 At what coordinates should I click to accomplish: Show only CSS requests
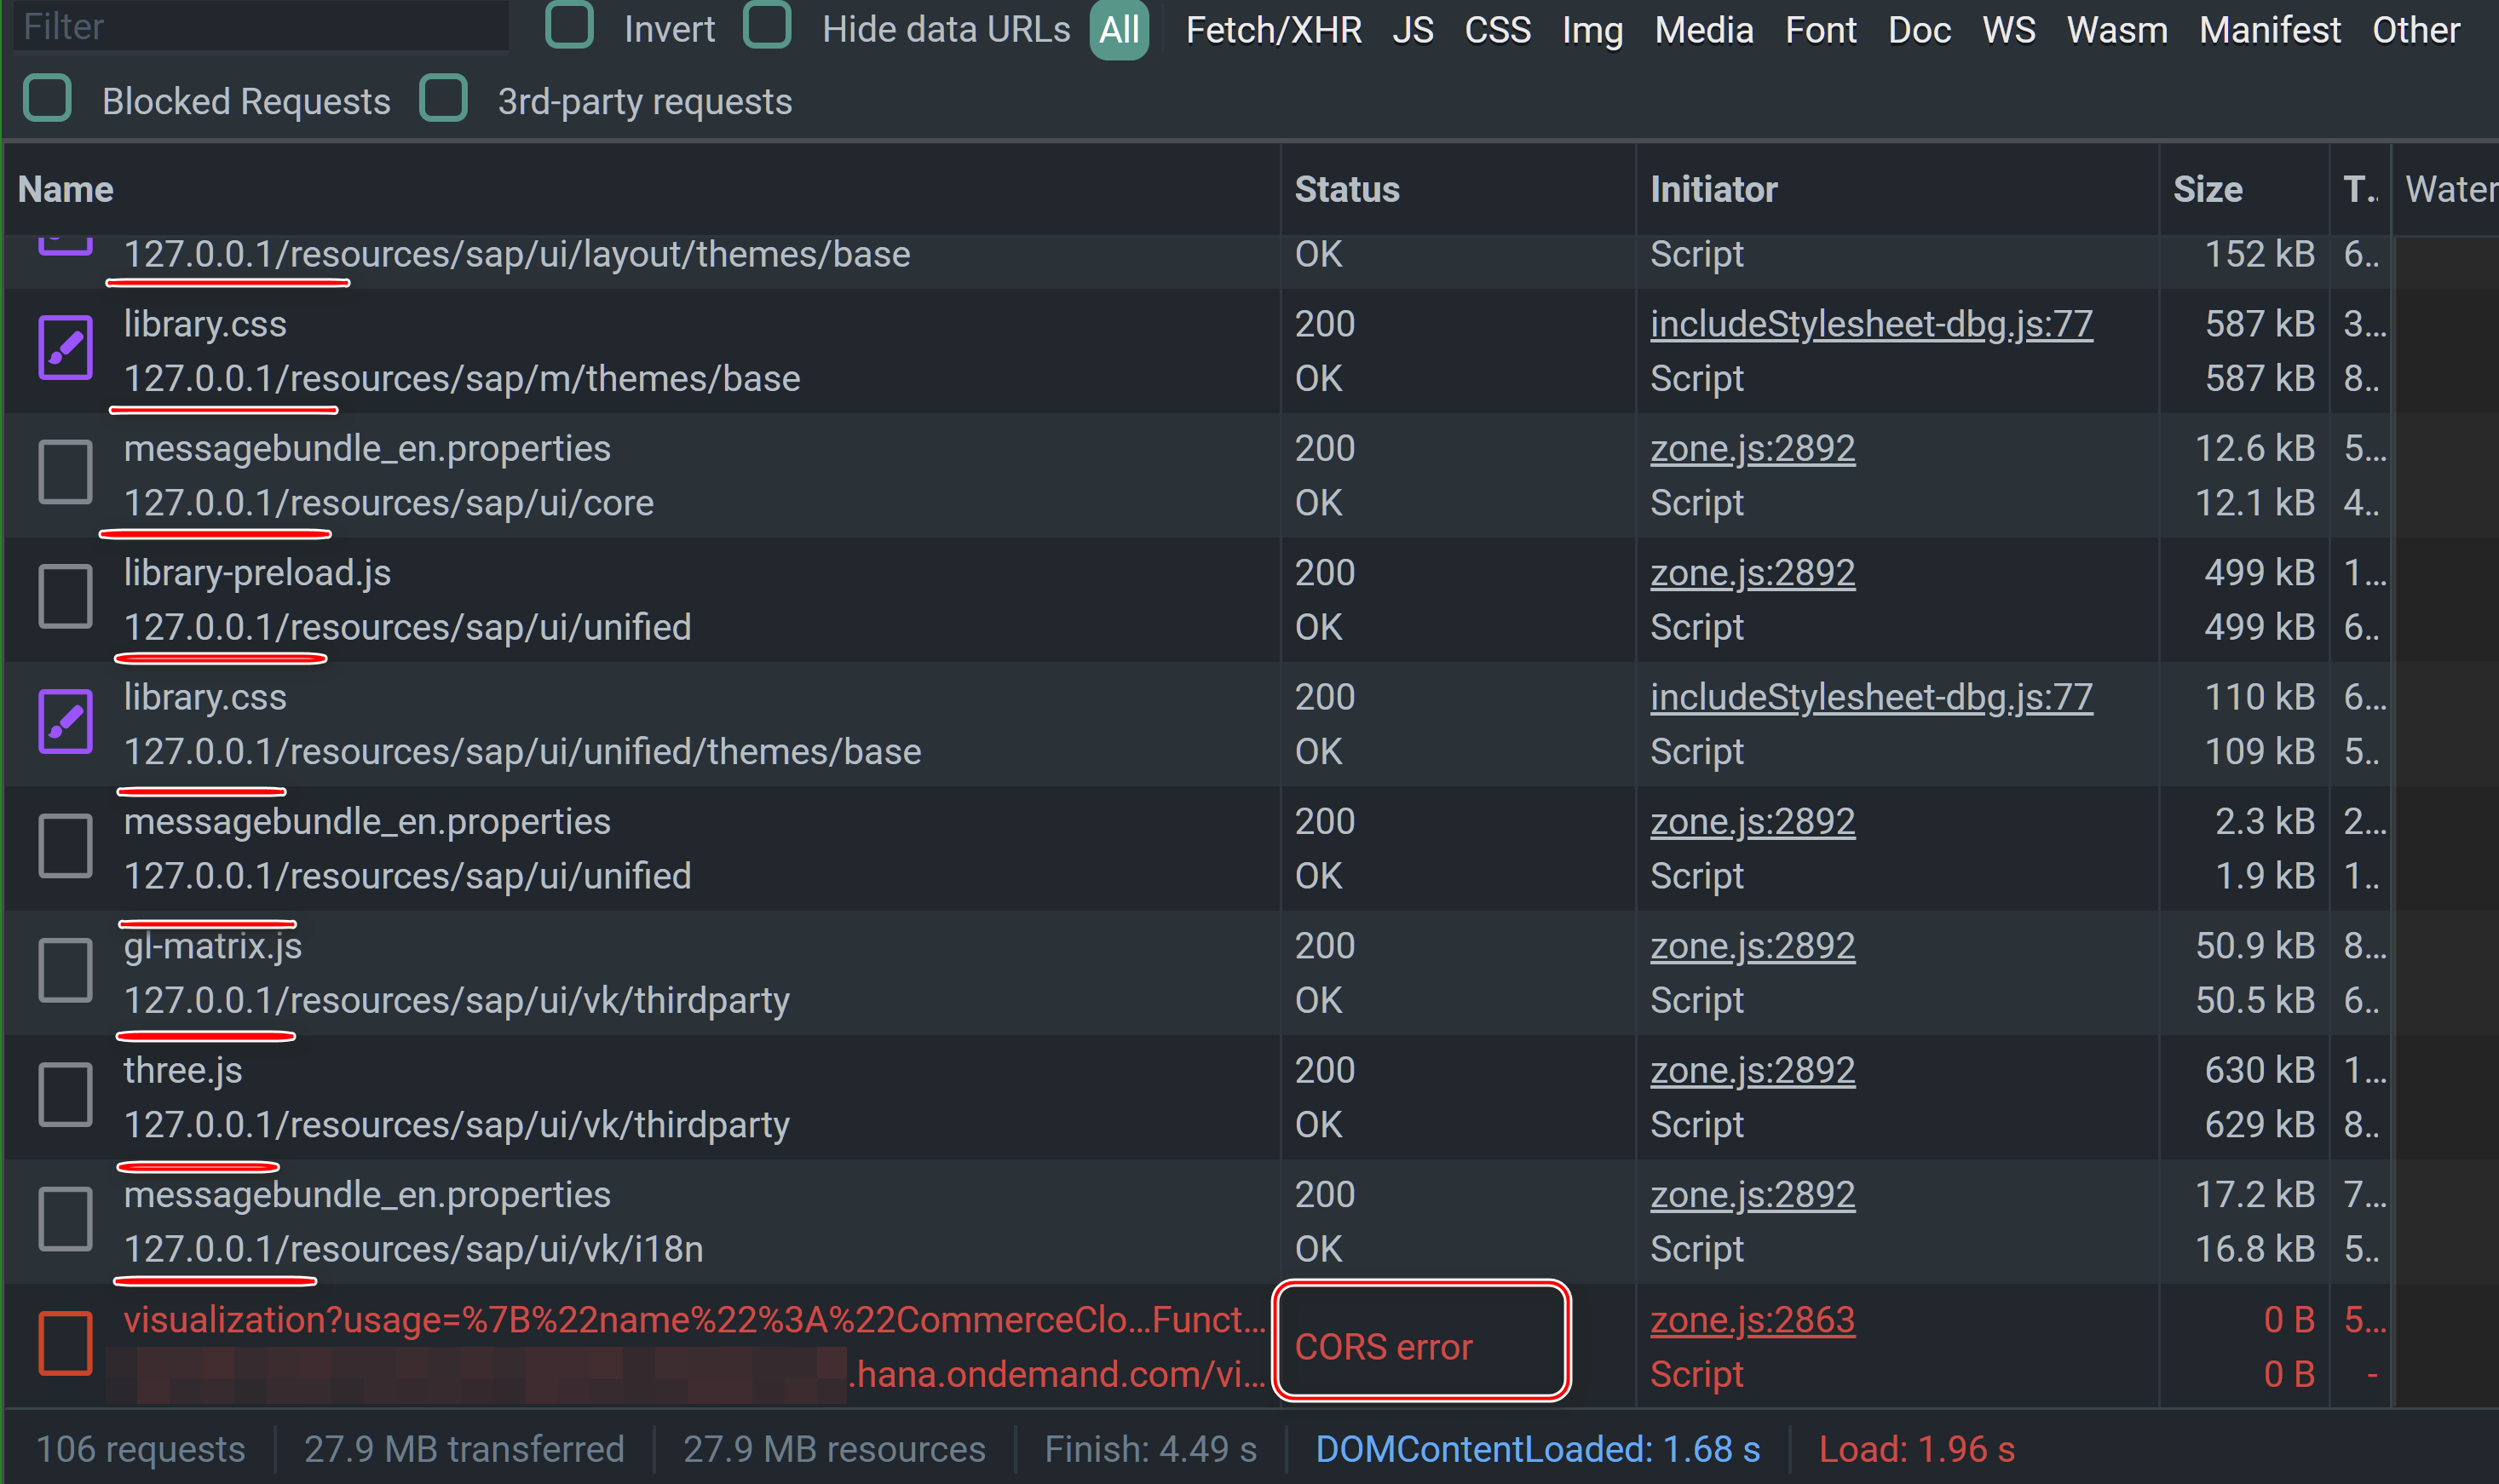pyautogui.click(x=1497, y=30)
